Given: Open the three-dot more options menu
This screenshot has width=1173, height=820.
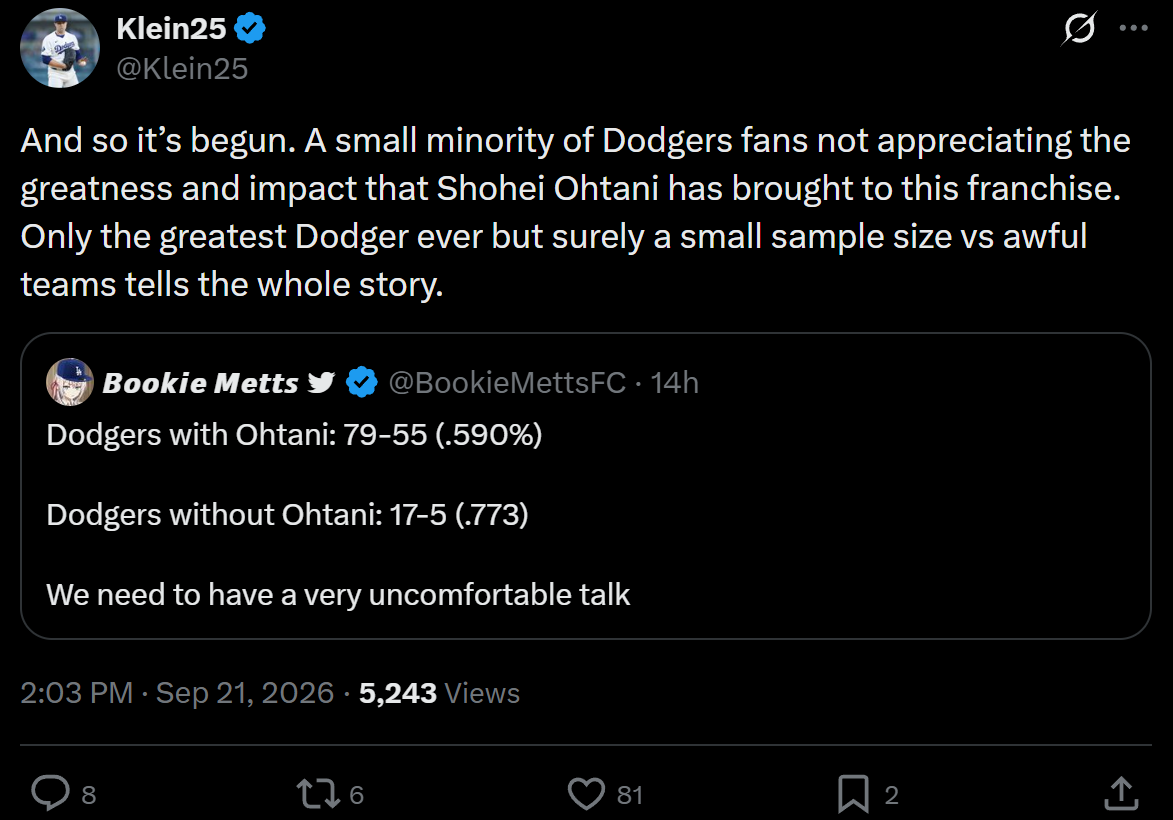Looking at the screenshot, I should point(1133,28).
